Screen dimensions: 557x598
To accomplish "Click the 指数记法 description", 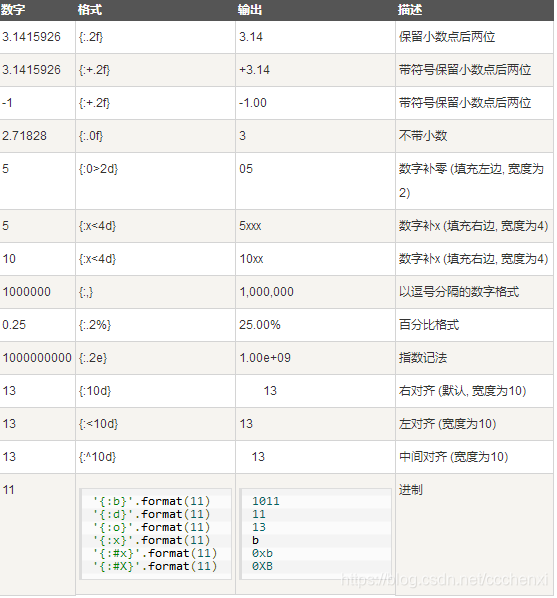I will coord(423,358).
